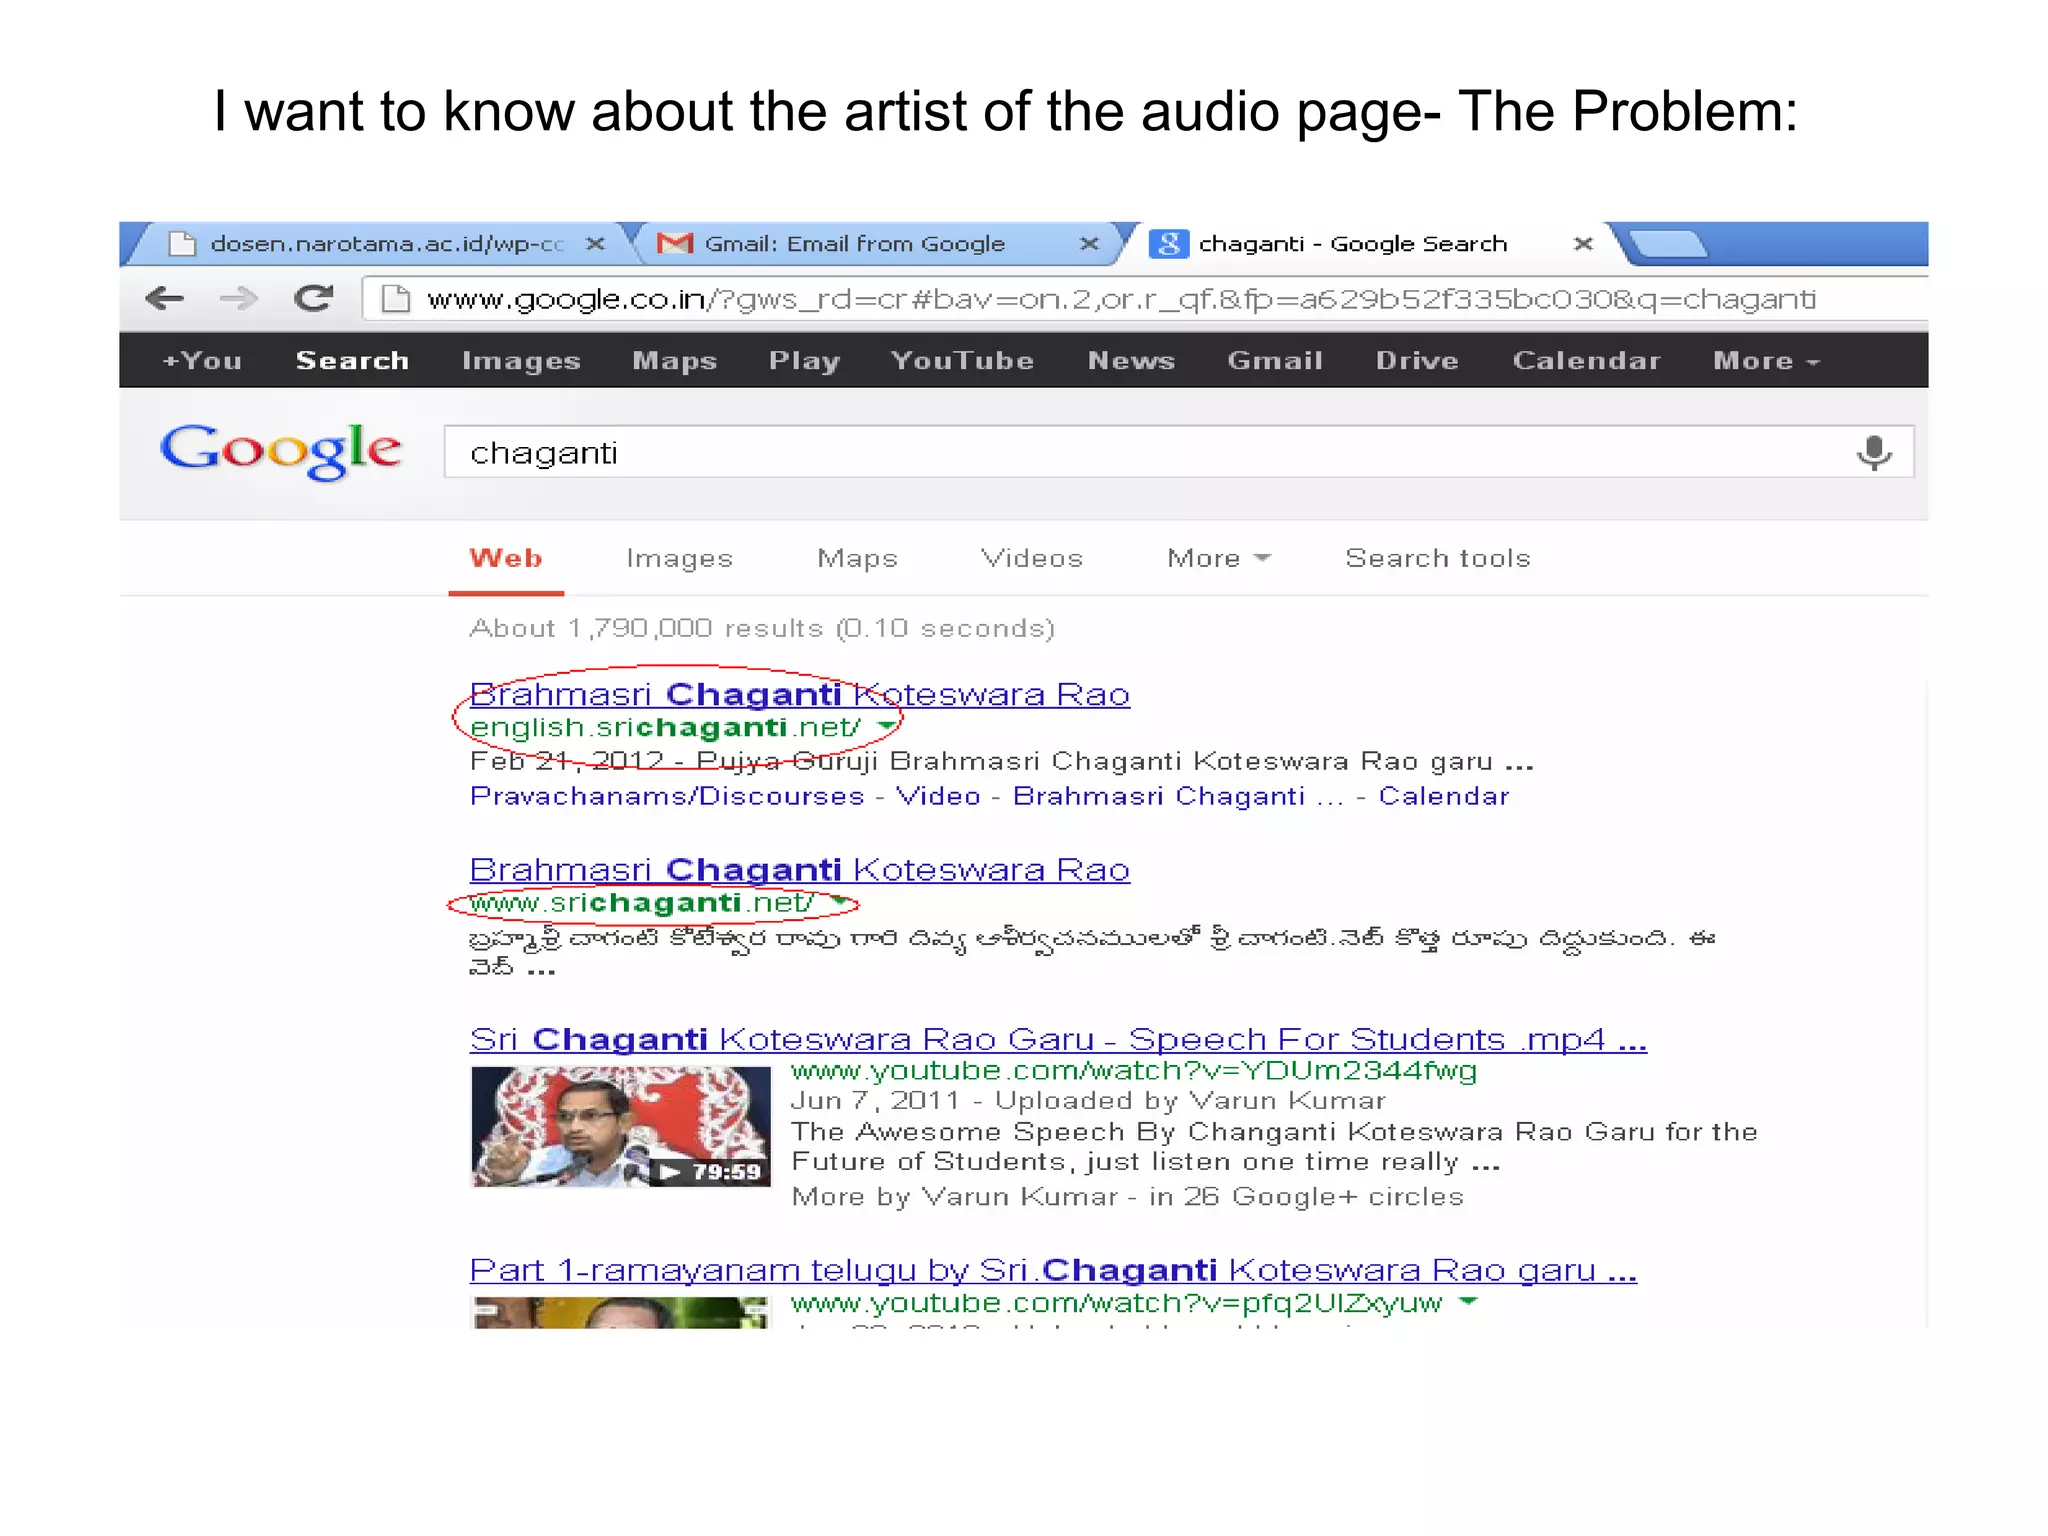Image resolution: width=2048 pixels, height=1536 pixels.
Task: Open Part 1-ramayanam telugu result
Action: [x=1053, y=1270]
